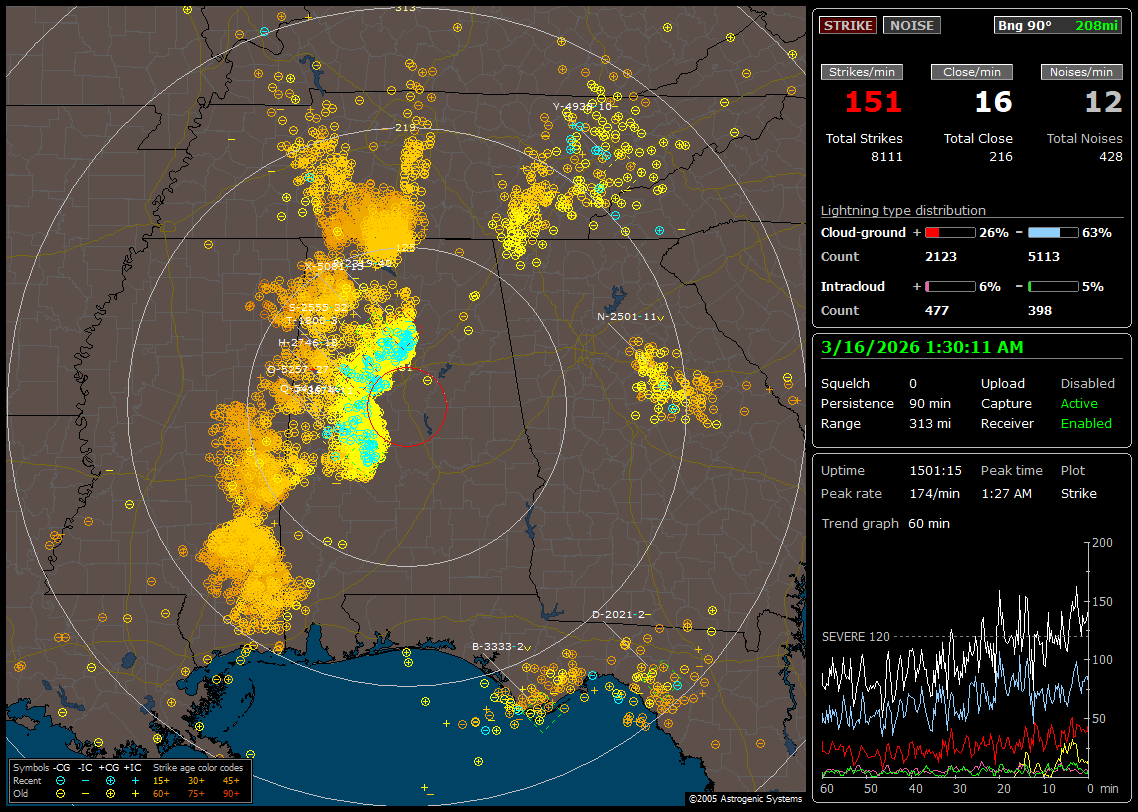Click the 90+ strike age color code
The width and height of the screenshot is (1138, 812).
point(231,793)
